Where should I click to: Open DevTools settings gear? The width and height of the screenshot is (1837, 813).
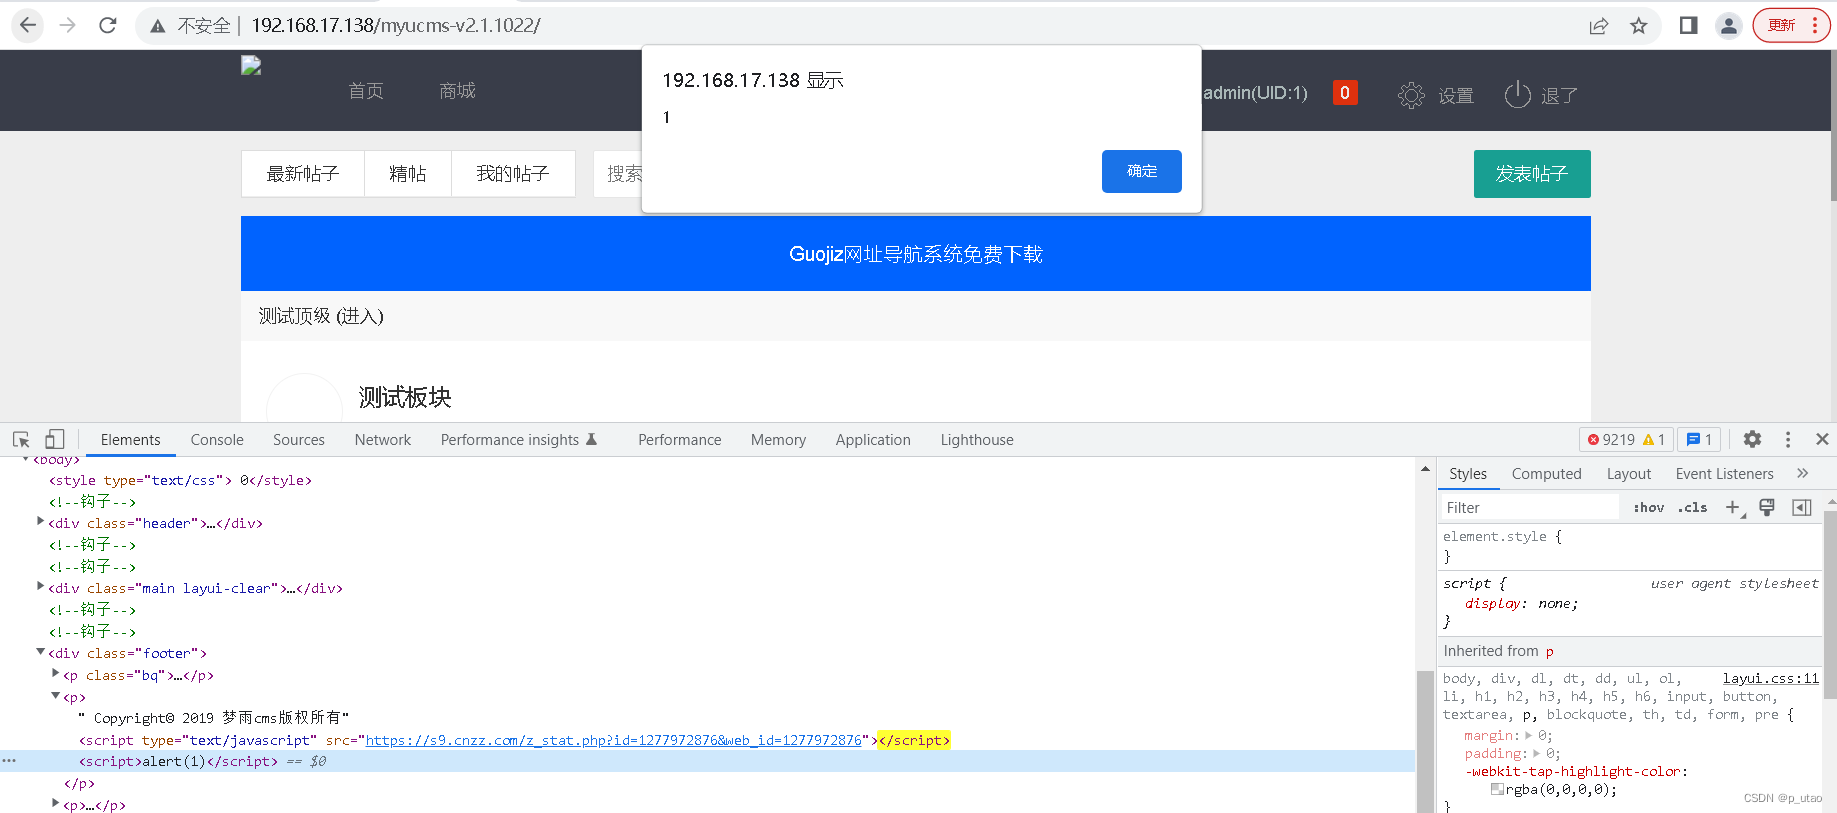(x=1752, y=439)
